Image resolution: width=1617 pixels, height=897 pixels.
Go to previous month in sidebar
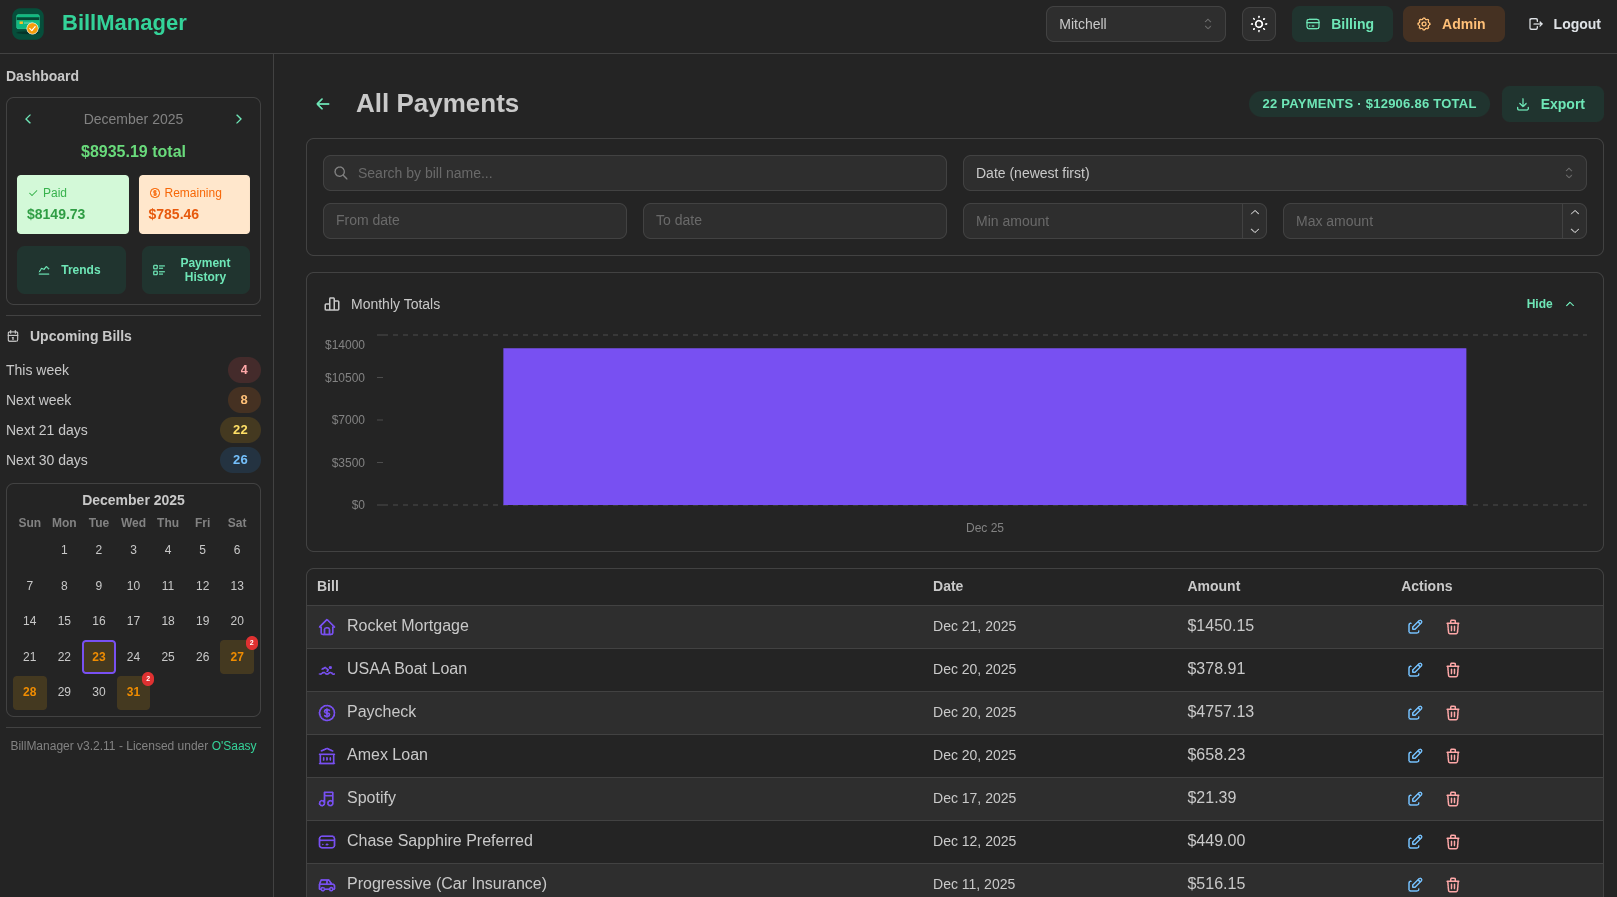(x=28, y=119)
